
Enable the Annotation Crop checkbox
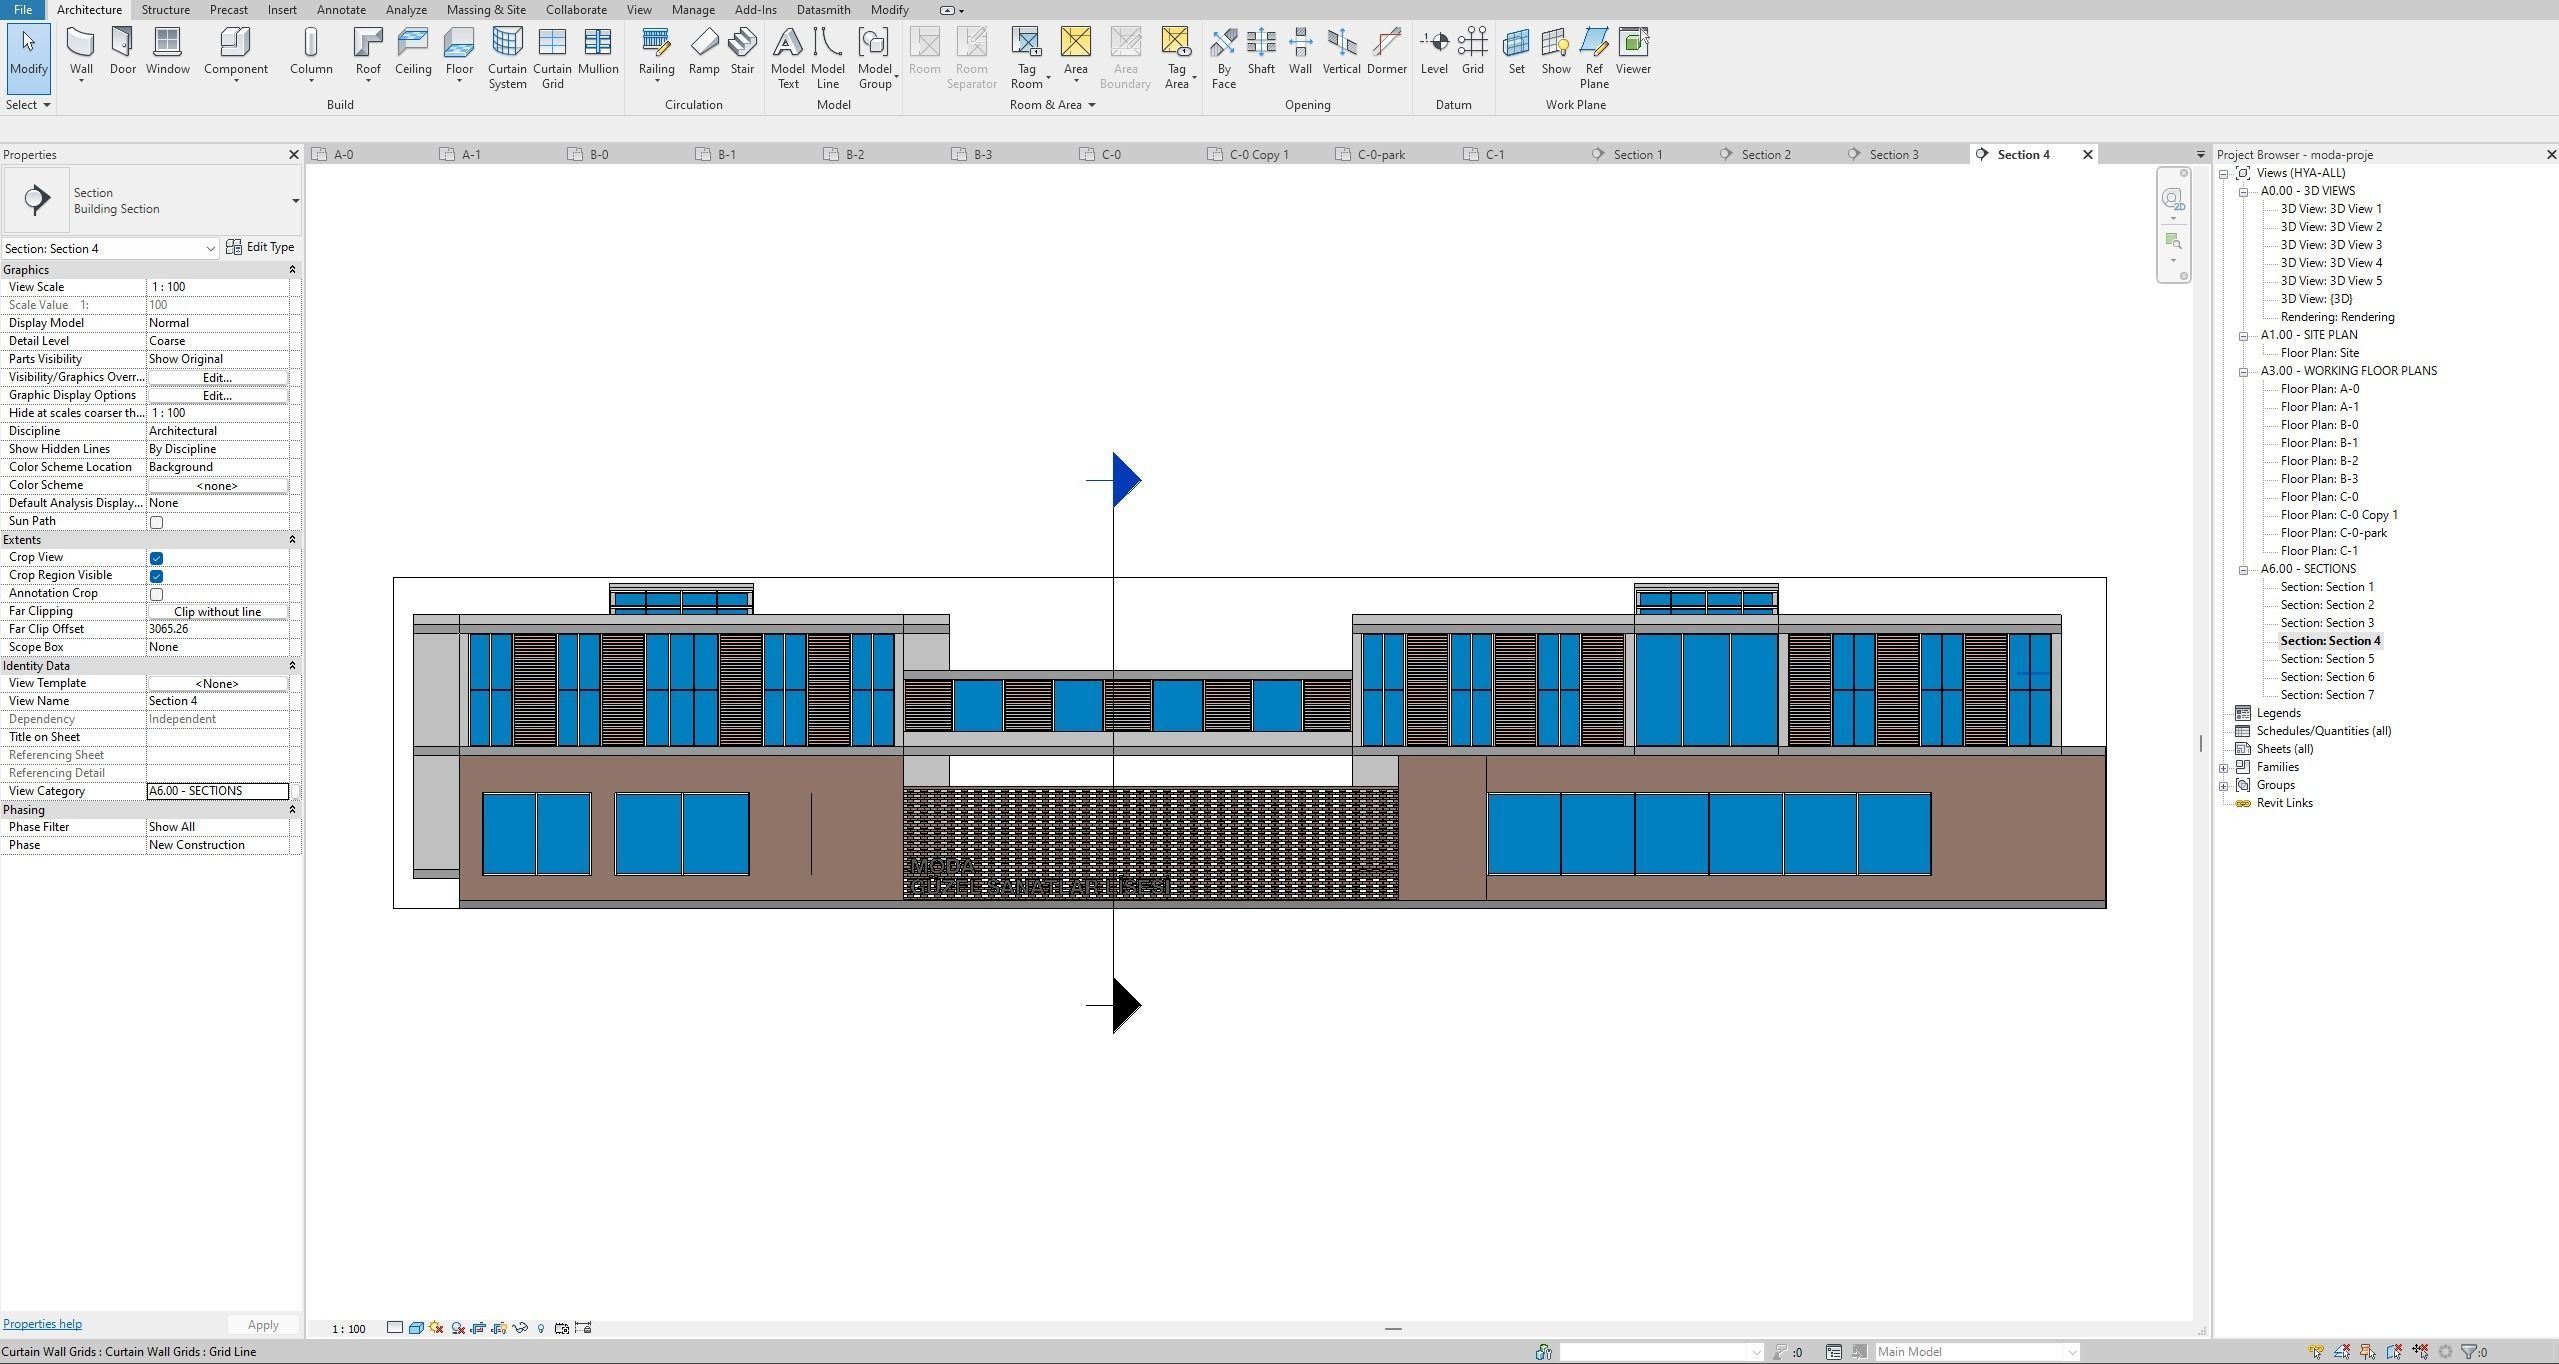click(x=156, y=594)
